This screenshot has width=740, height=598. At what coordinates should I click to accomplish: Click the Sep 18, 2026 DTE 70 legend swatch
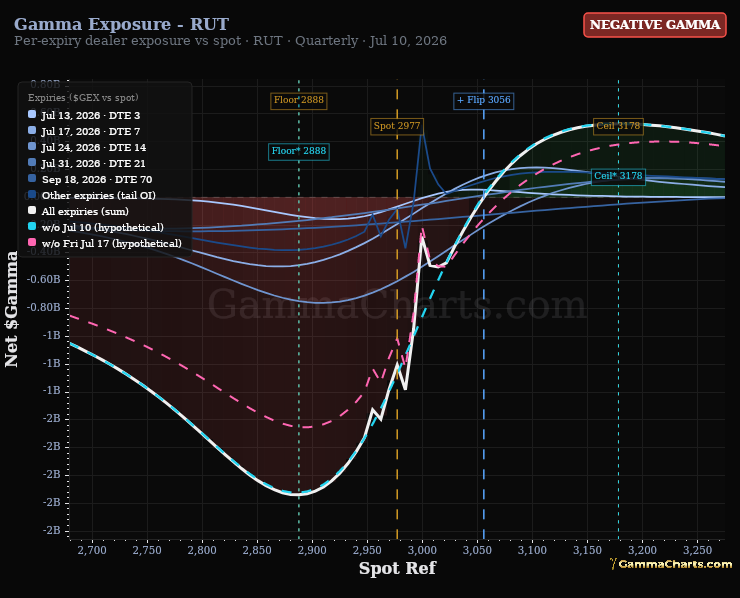[x=32, y=178]
